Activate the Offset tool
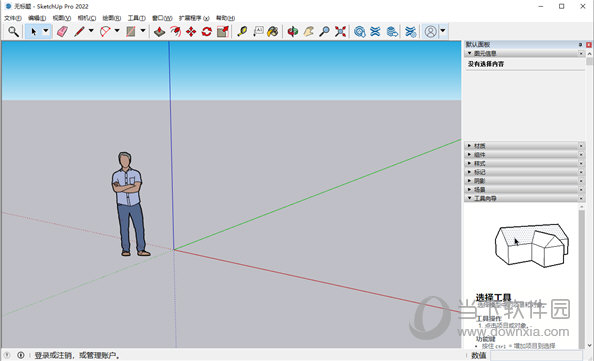The height and width of the screenshot is (361, 594). pos(175,31)
